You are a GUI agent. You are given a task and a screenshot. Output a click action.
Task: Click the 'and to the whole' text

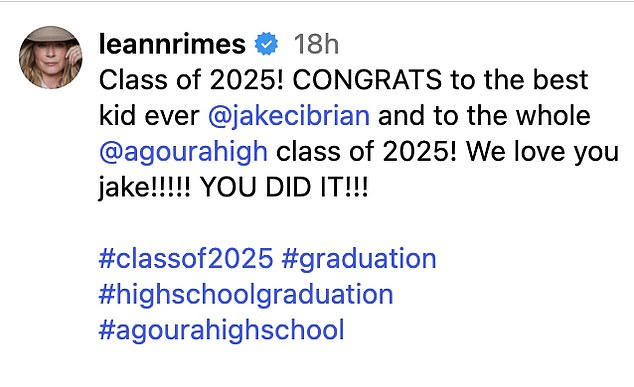tap(484, 116)
